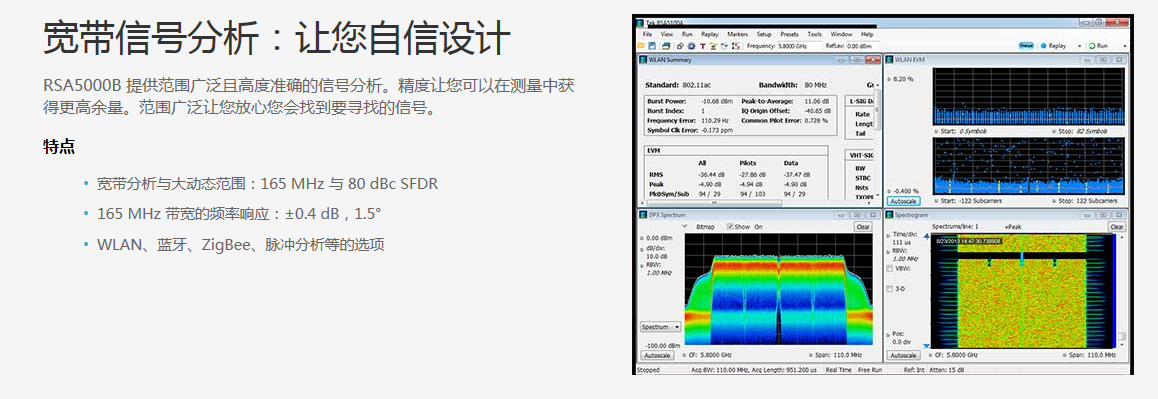
Task: Click the green circular Run icon
Action: click(1092, 46)
